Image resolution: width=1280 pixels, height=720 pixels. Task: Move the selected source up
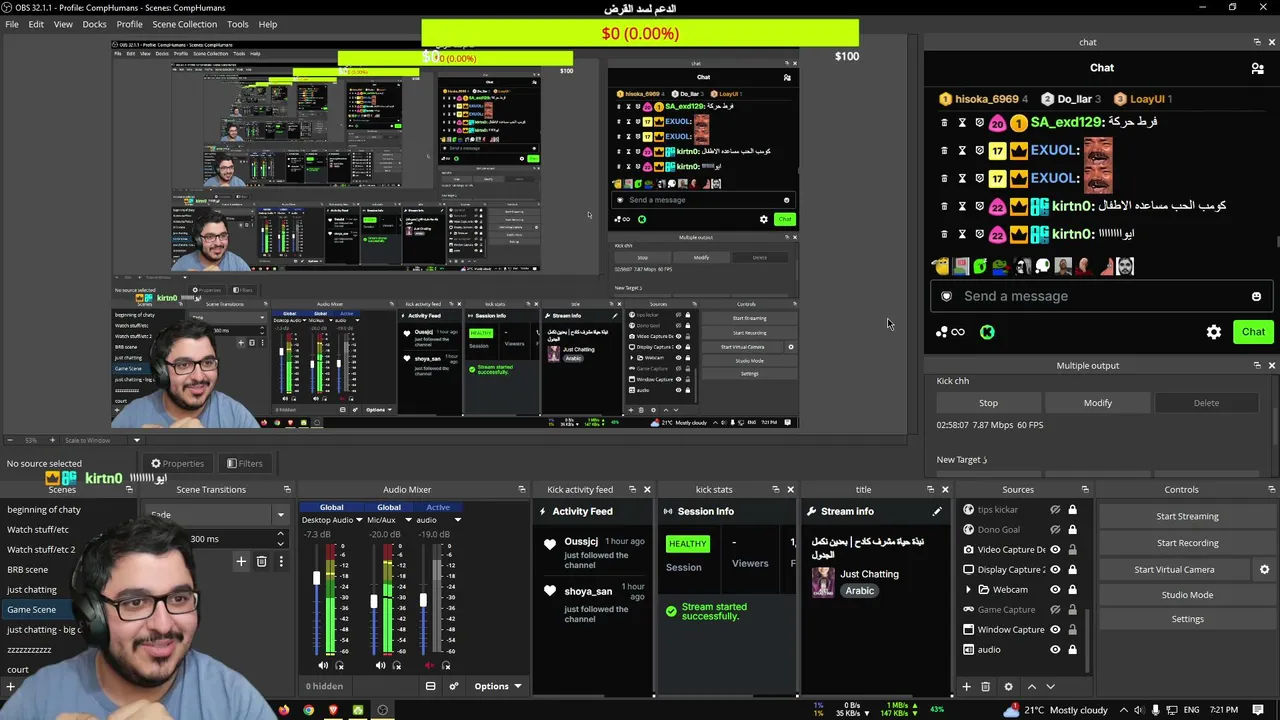tap(1032, 687)
